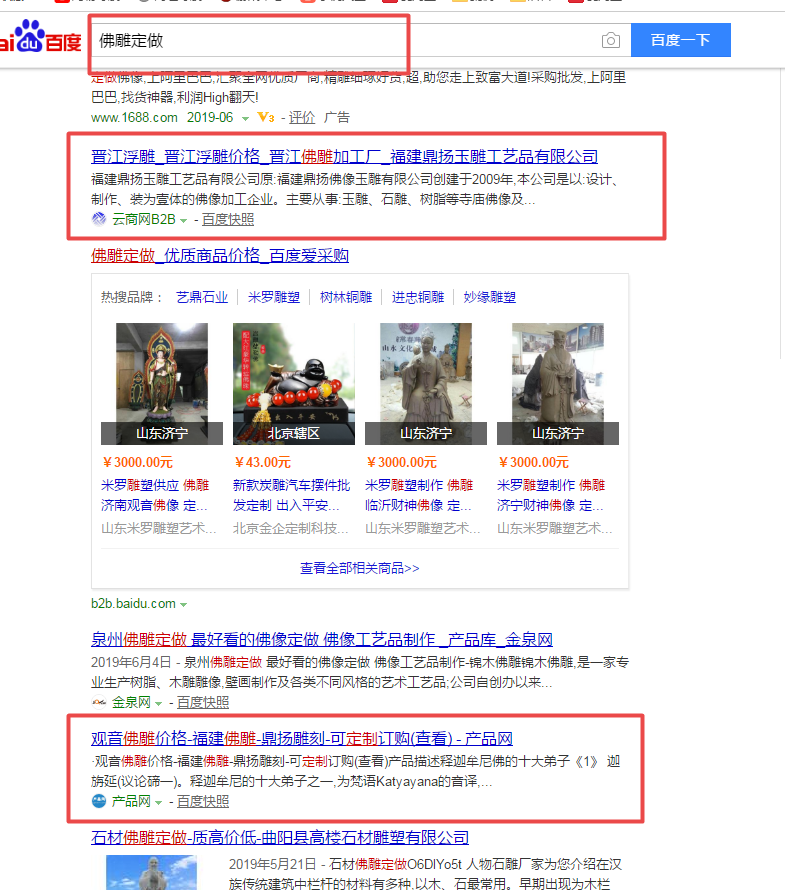The width and height of the screenshot is (785, 890).
Task: Click seller 北京金企定制科技
Action: tap(291, 528)
